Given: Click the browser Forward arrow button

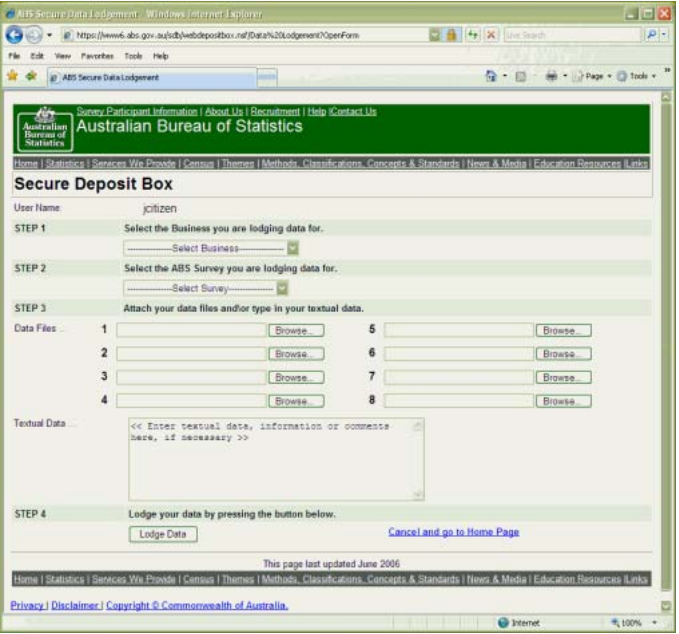Looking at the screenshot, I should click(34, 35).
